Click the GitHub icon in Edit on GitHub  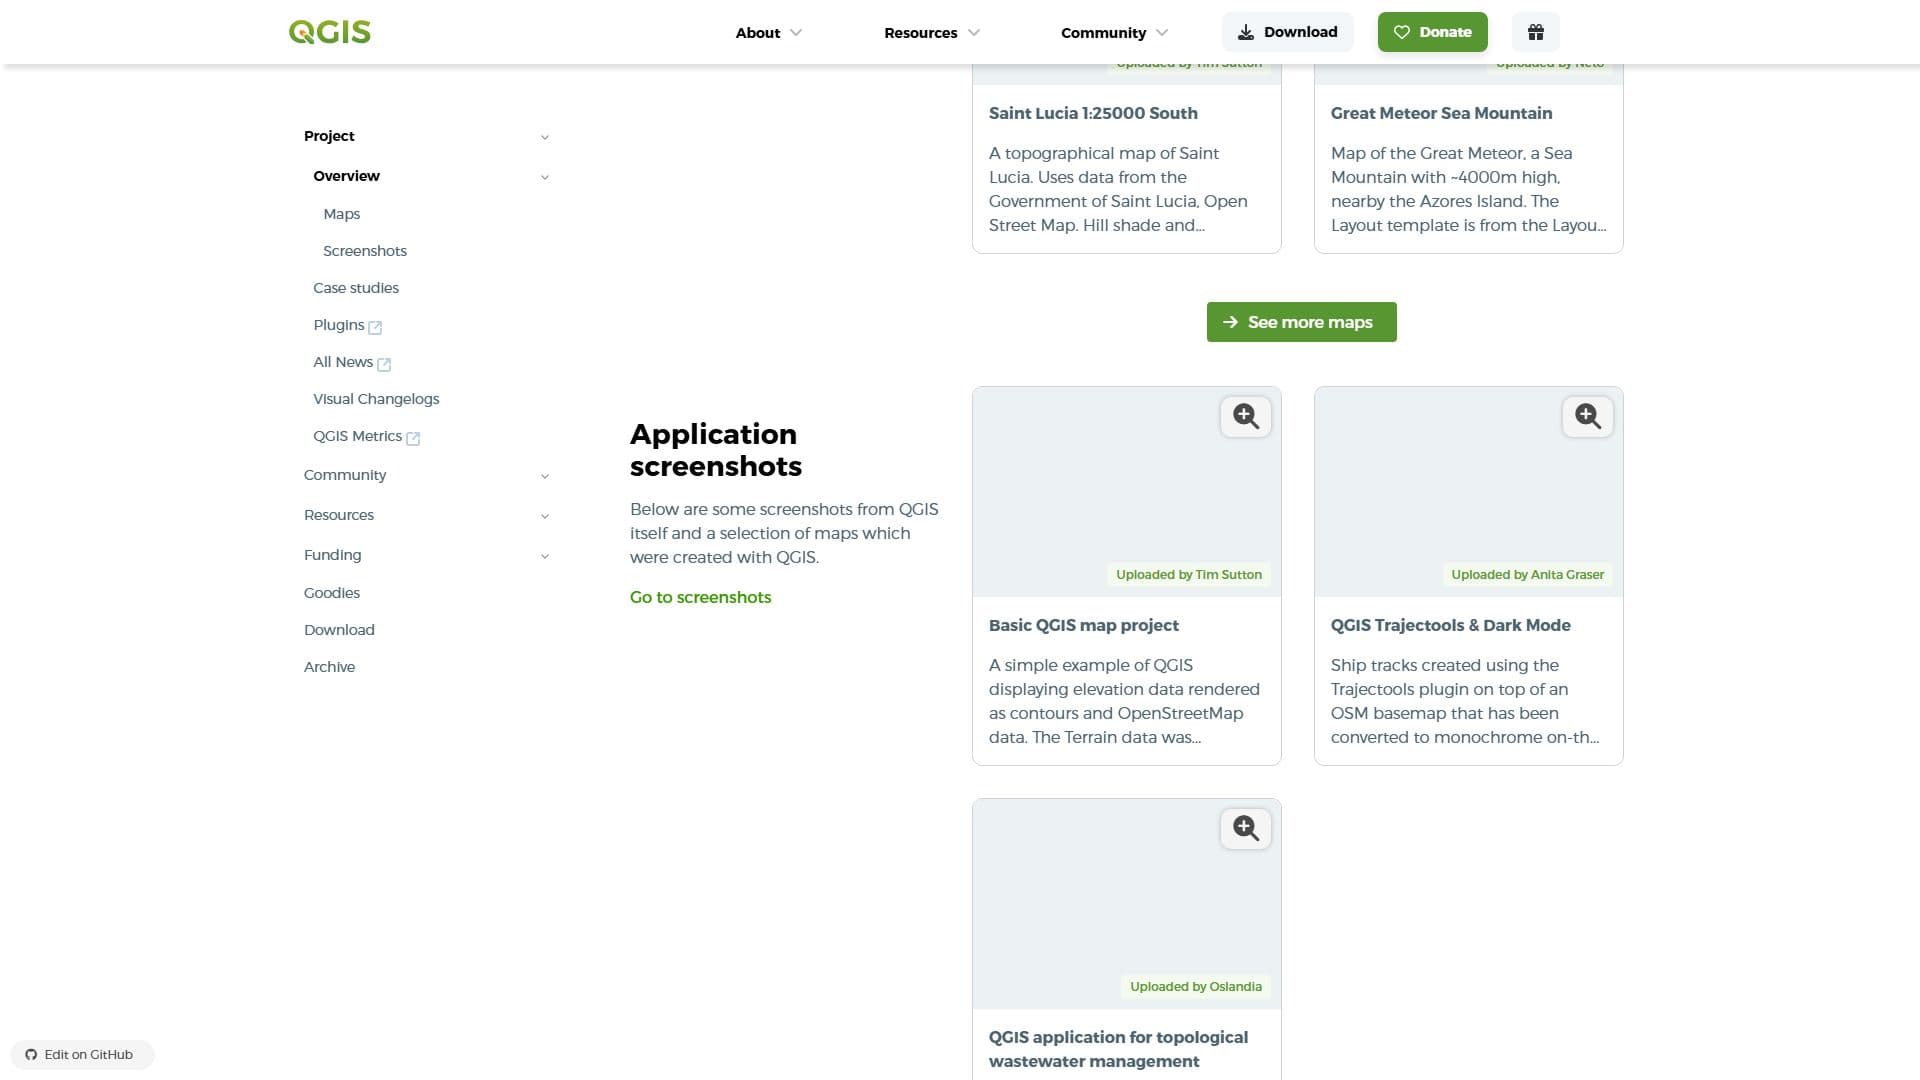[x=31, y=1055]
